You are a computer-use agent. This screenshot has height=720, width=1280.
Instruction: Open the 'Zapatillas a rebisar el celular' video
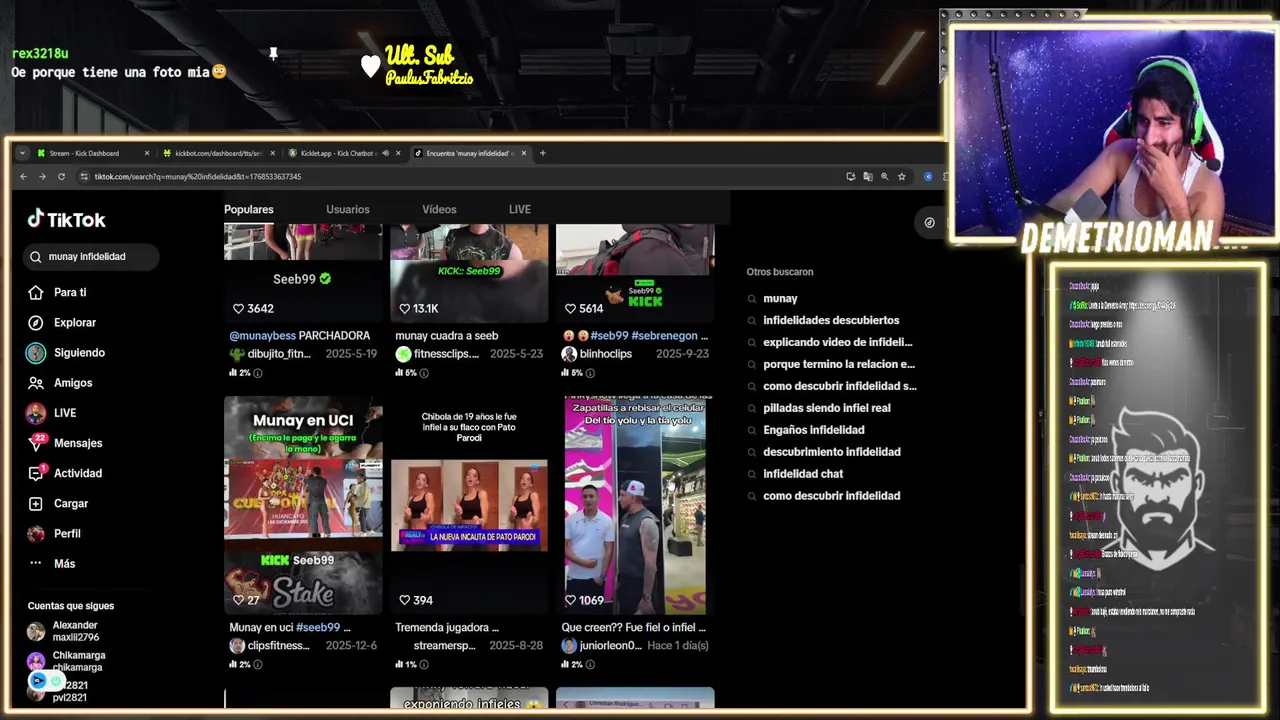[635, 505]
